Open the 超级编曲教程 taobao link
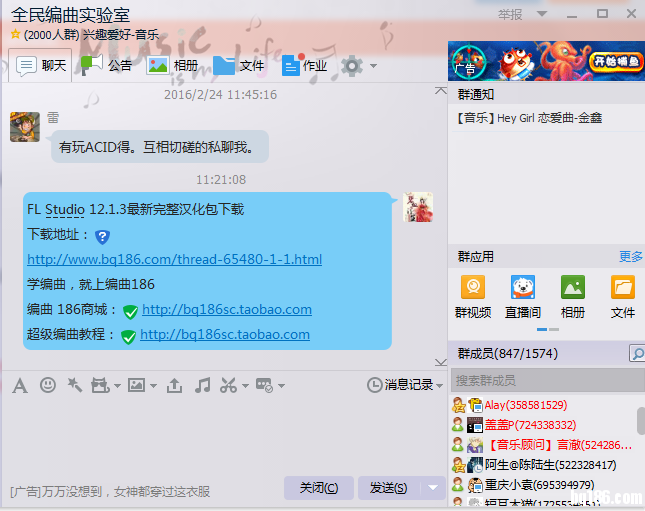Image resolution: width=645 pixels, height=511 pixels. coord(225,334)
